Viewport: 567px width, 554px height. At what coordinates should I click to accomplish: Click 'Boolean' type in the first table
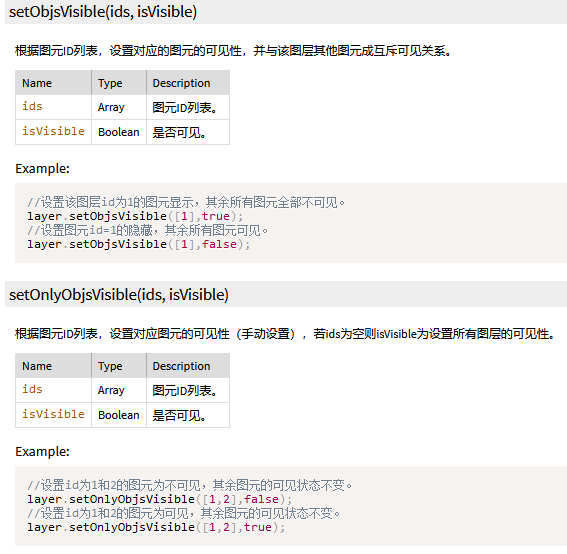[119, 132]
